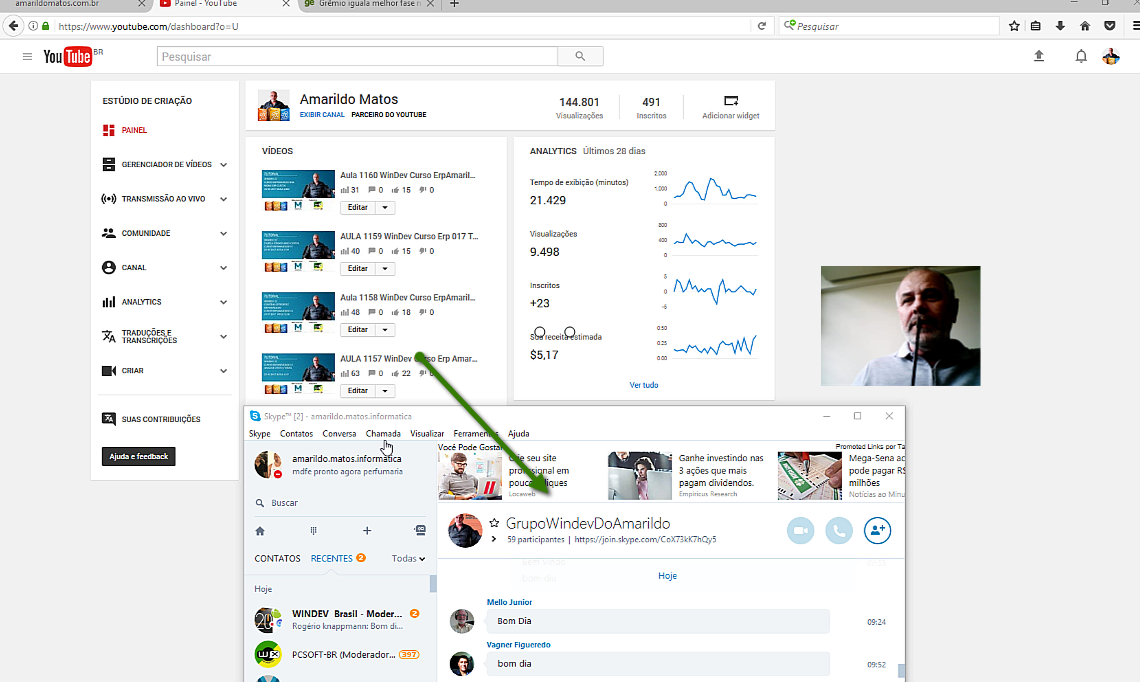The height and width of the screenshot is (682, 1140).
Task: Open YouTube notifications bell
Action: click(1081, 56)
